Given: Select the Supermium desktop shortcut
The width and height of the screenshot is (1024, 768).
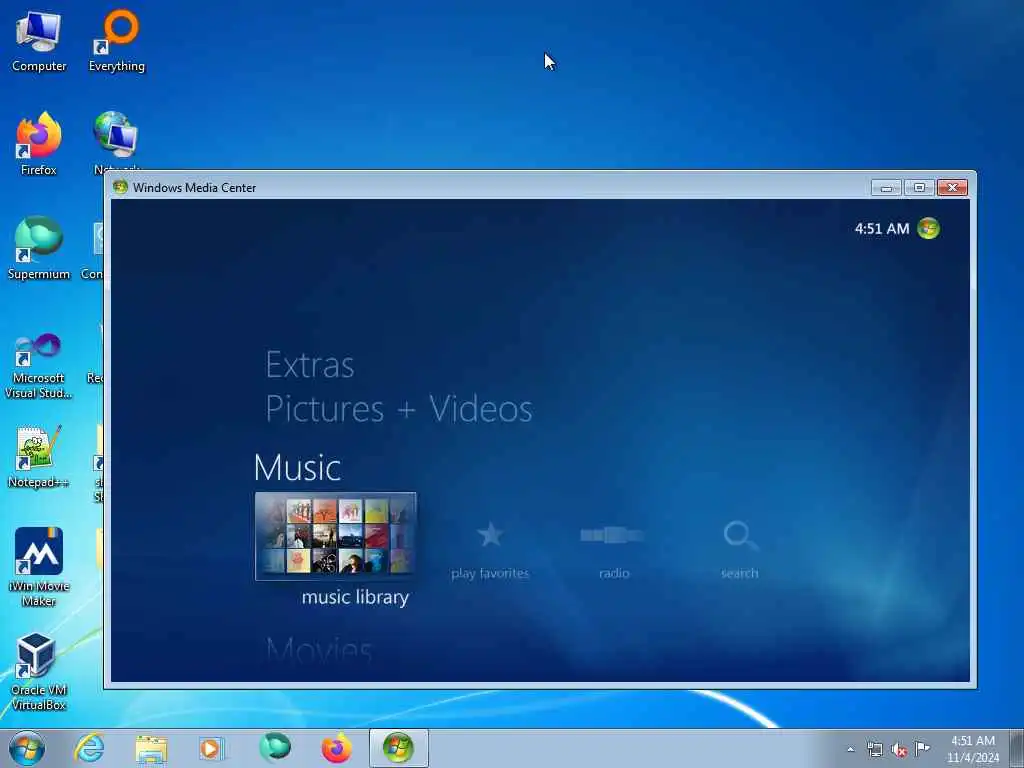Looking at the screenshot, I should click(39, 249).
